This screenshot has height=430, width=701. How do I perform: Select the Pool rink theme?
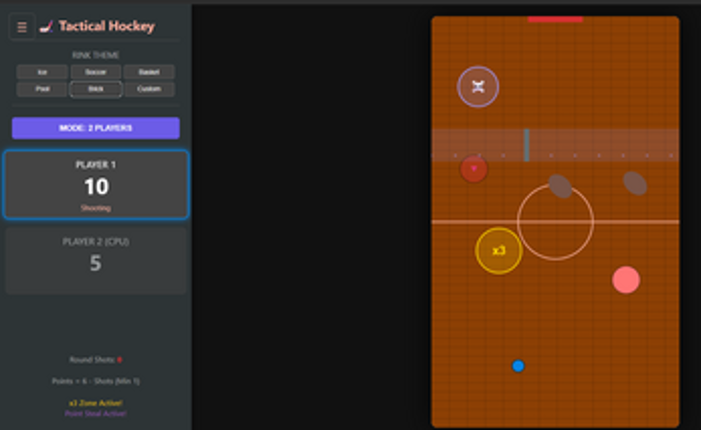click(x=42, y=89)
